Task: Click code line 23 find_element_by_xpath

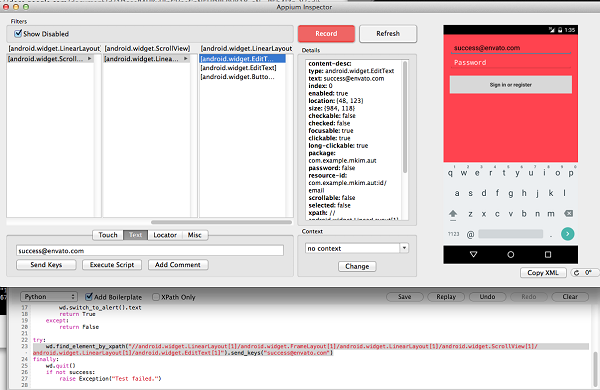Action: pyautogui.click(x=311, y=349)
